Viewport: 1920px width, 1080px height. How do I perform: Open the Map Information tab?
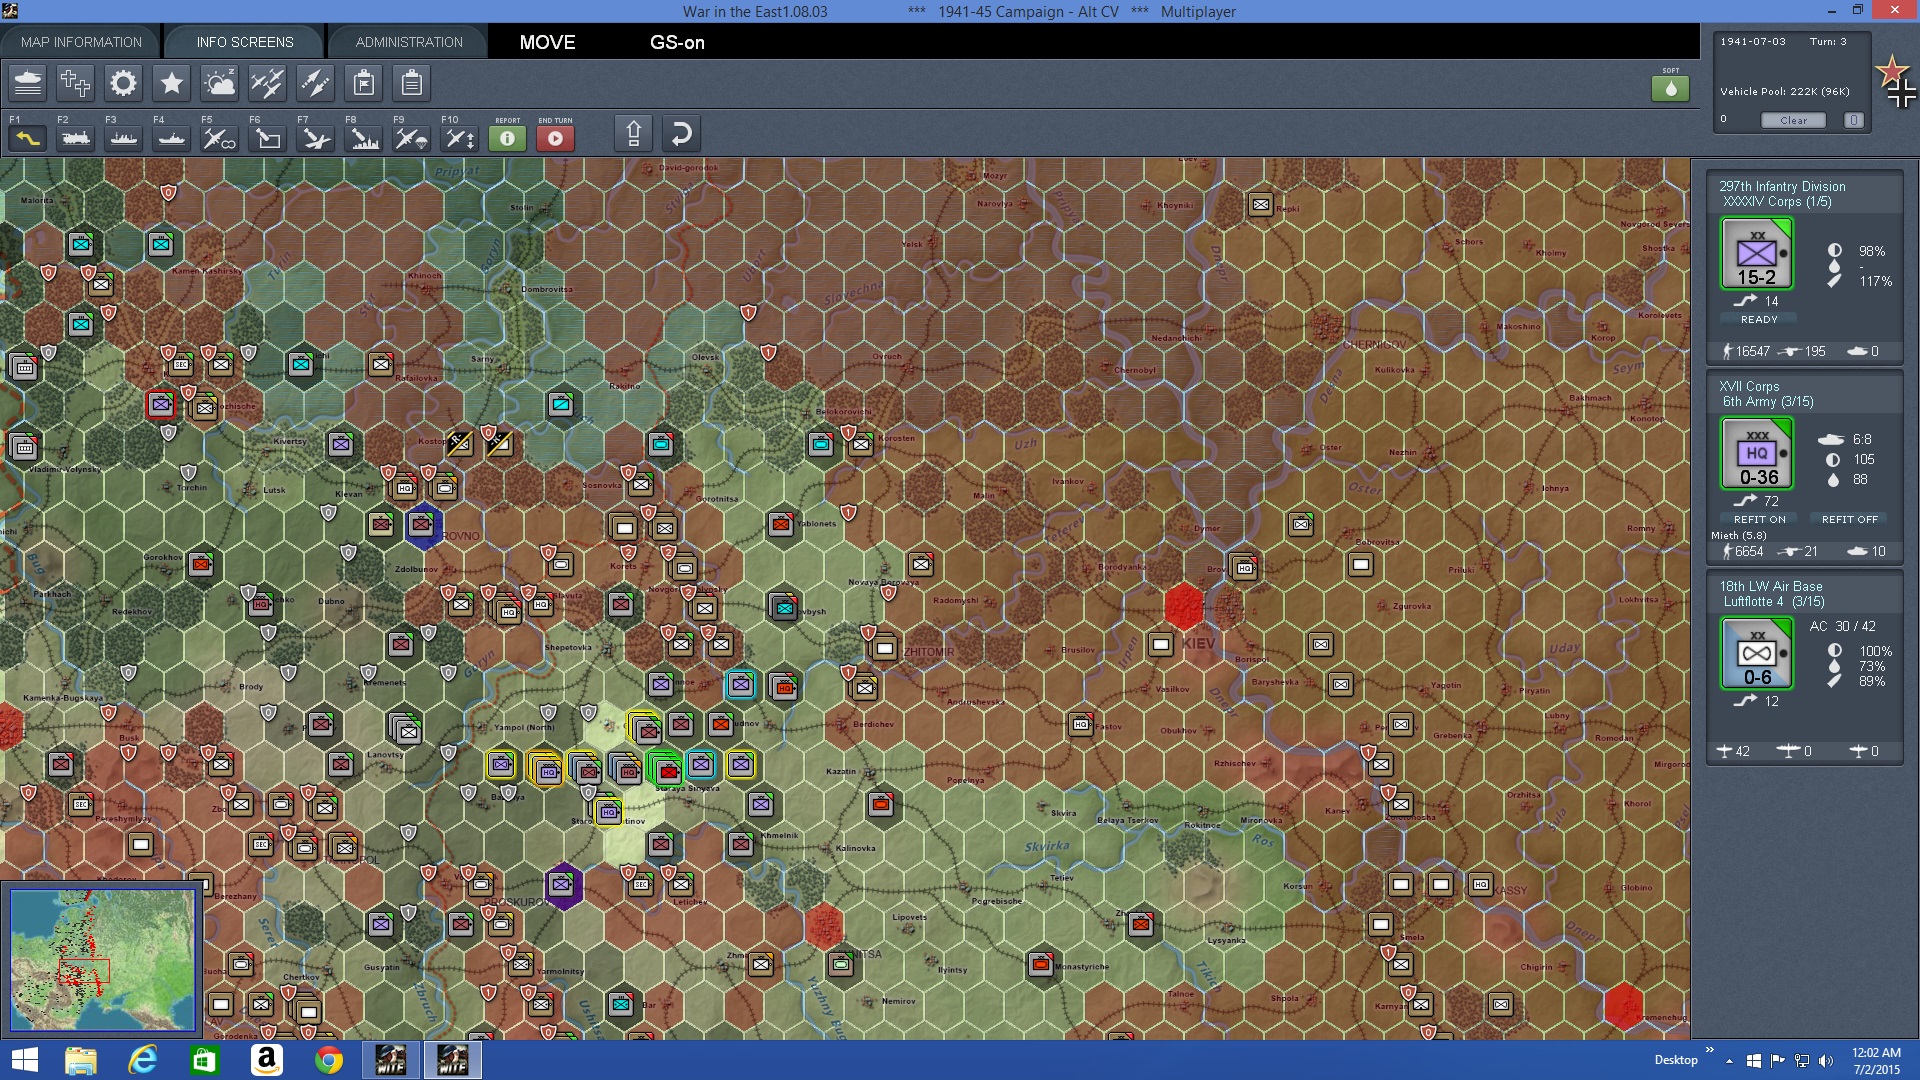click(81, 42)
